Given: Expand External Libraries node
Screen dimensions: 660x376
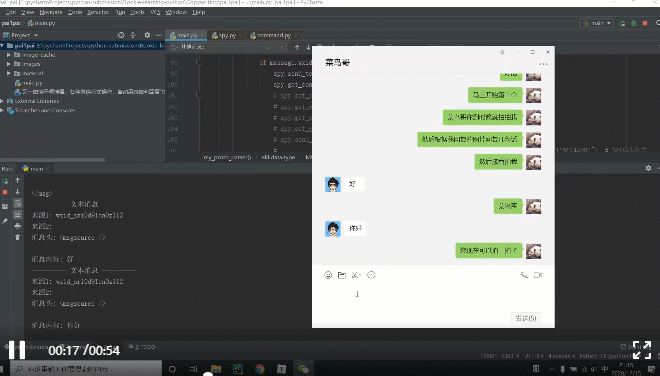Looking at the screenshot, I should coord(2,101).
